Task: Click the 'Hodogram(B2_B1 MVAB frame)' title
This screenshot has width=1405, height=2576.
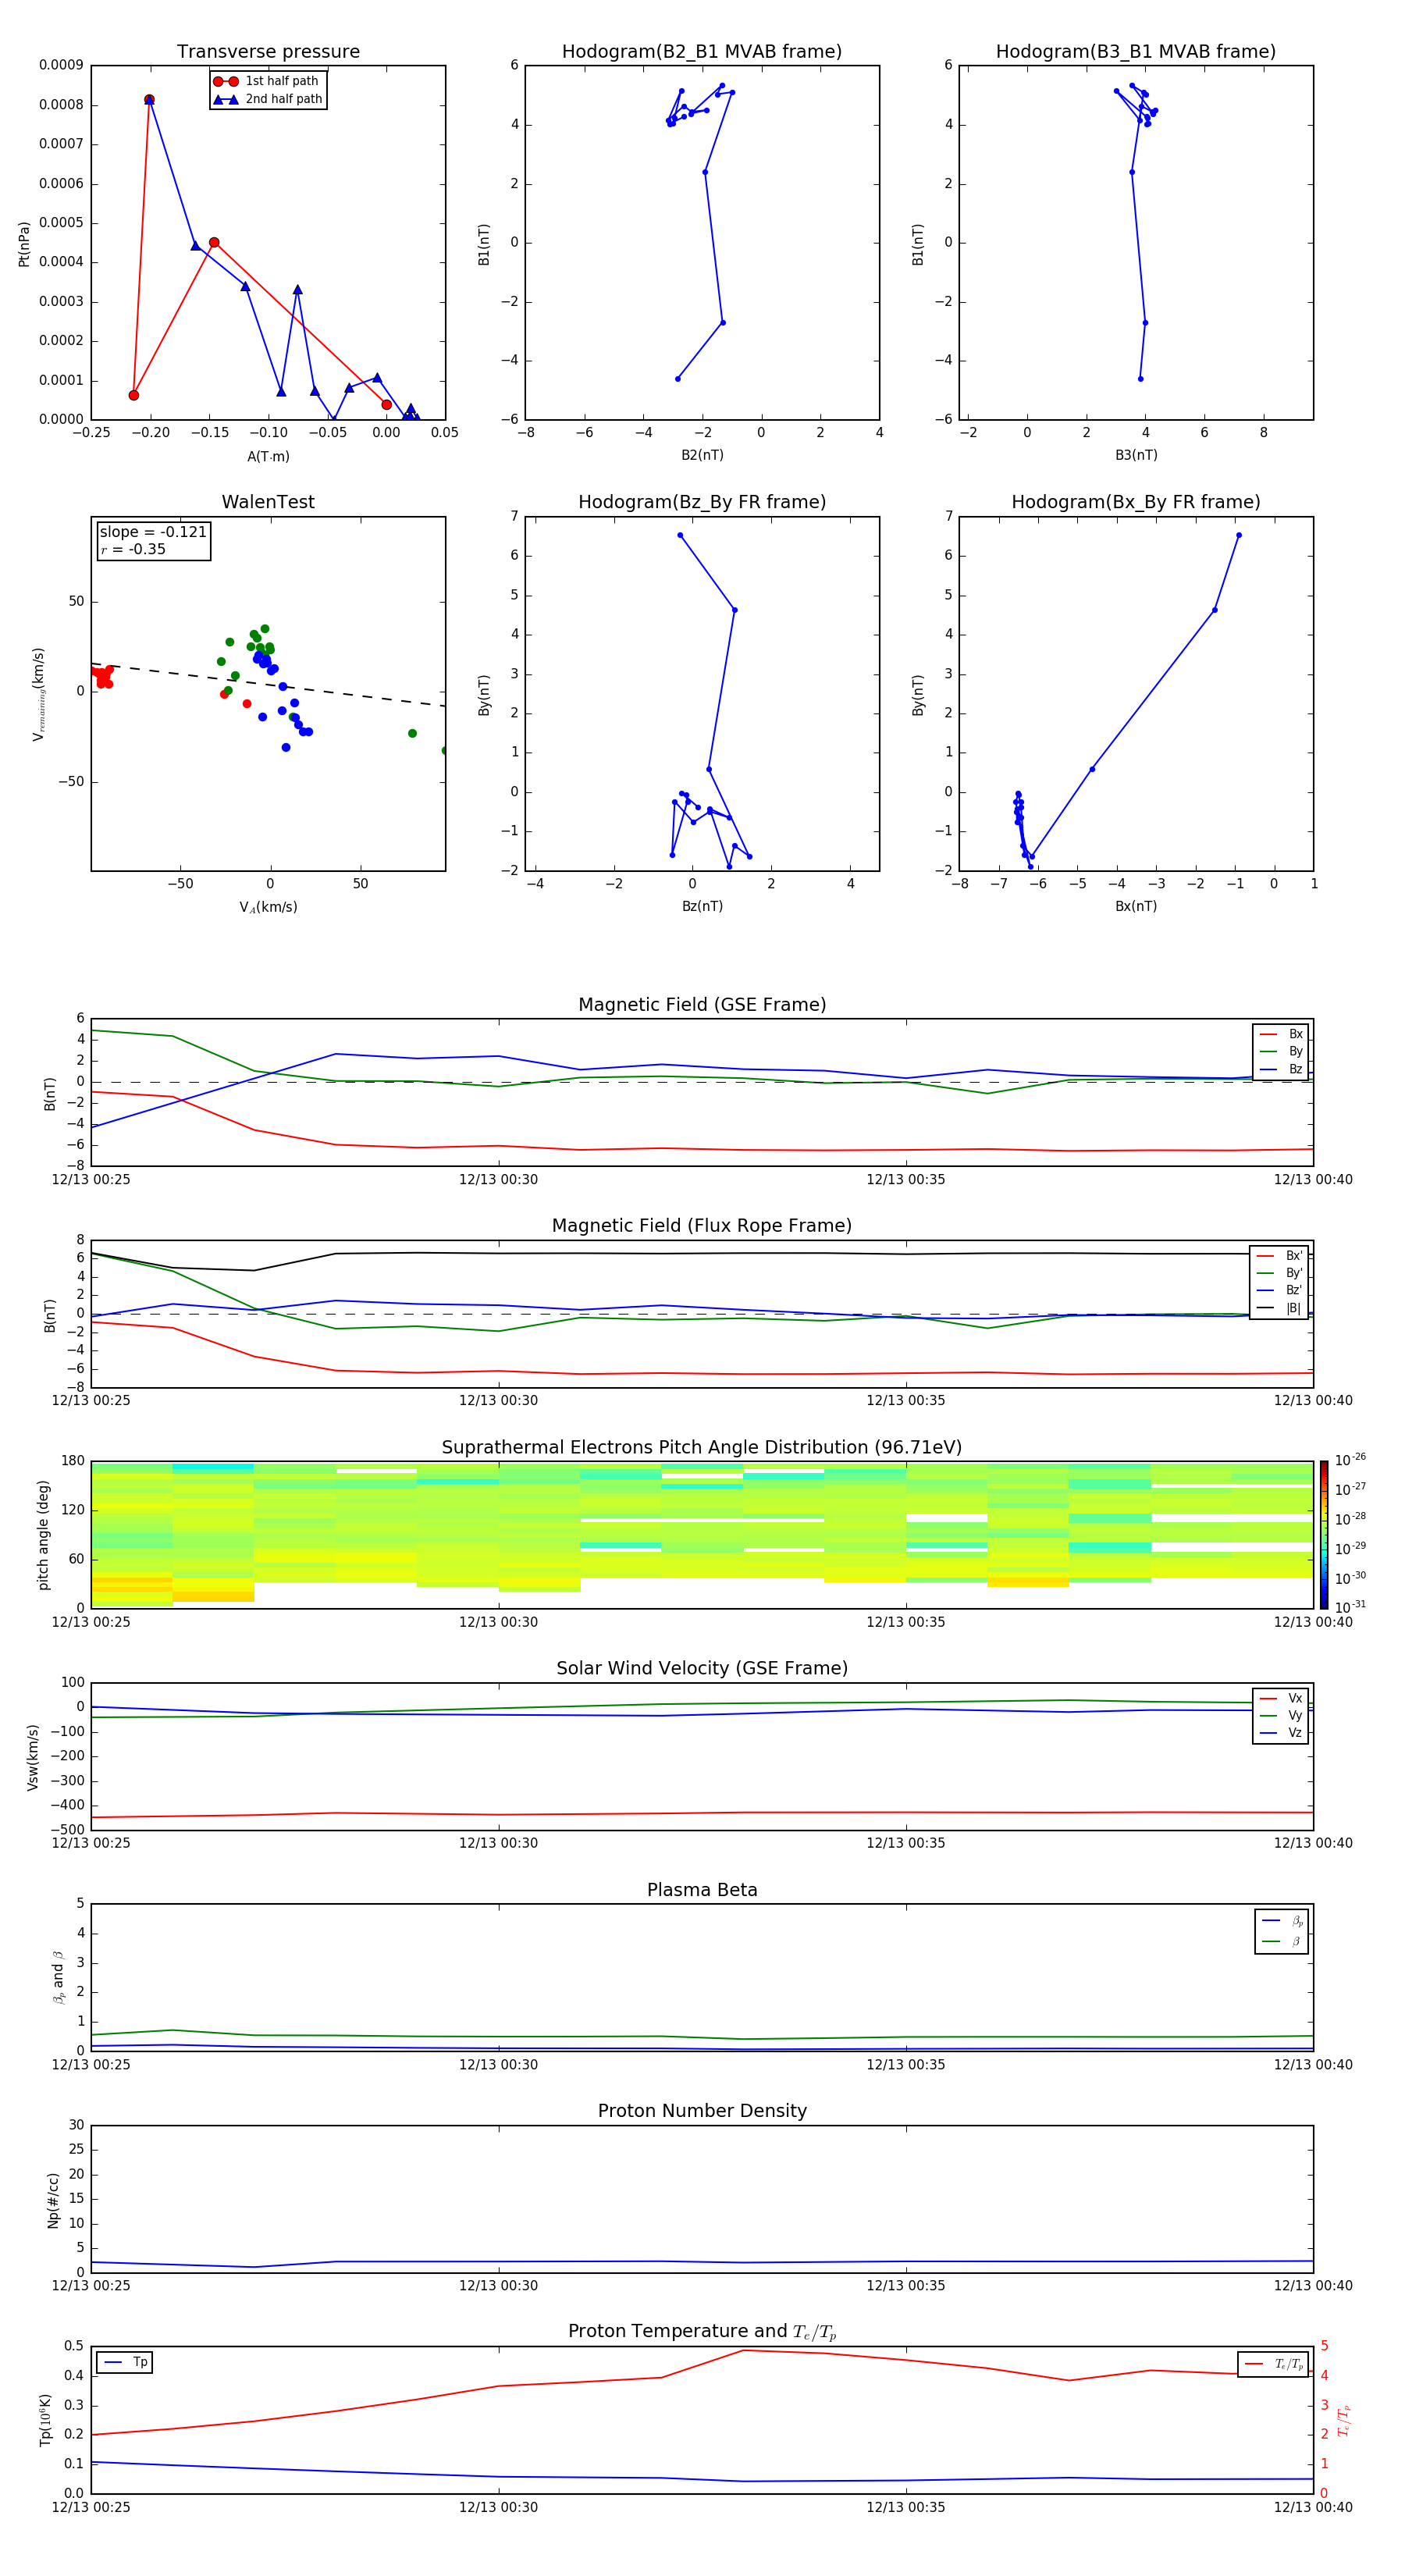Action: pos(702,52)
